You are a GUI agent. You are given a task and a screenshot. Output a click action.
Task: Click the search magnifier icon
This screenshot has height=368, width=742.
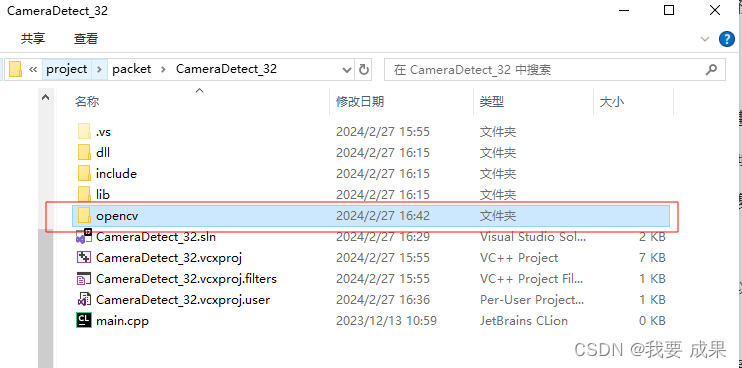click(x=711, y=70)
